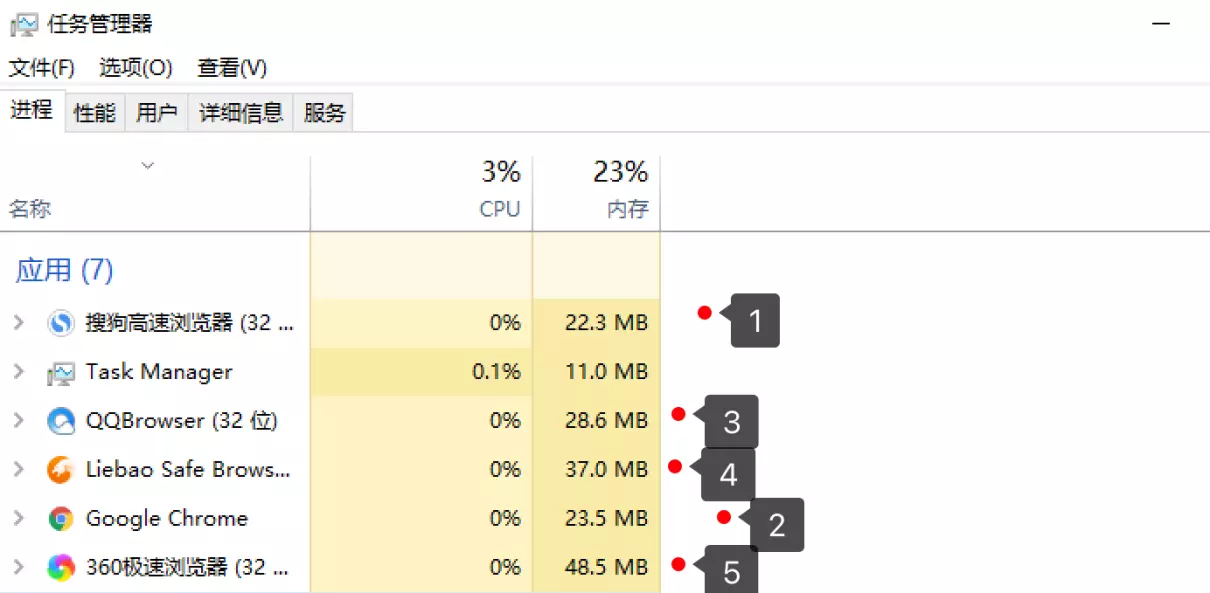Click the 0.1% CPU value for Task Manager
The image size is (1210, 593).
[x=496, y=372]
